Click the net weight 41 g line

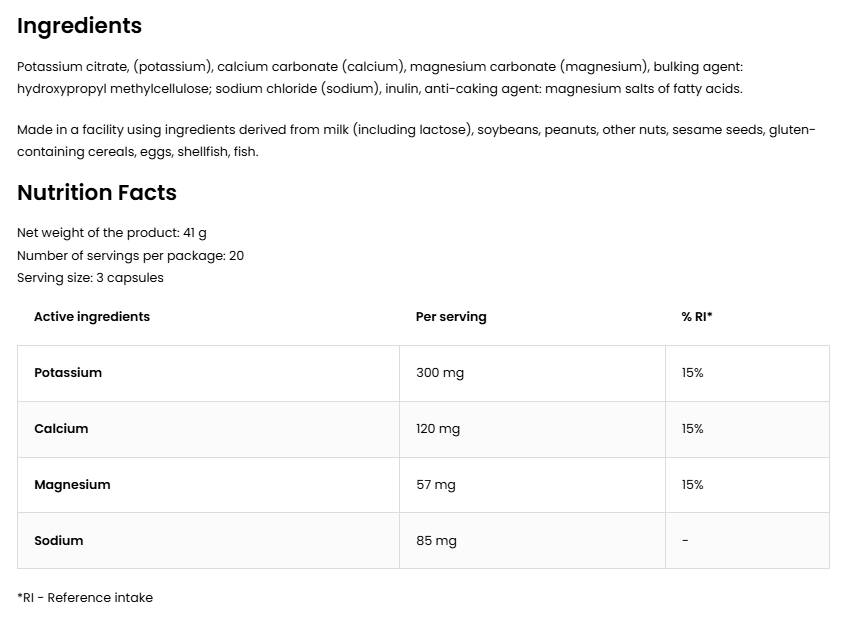112,233
